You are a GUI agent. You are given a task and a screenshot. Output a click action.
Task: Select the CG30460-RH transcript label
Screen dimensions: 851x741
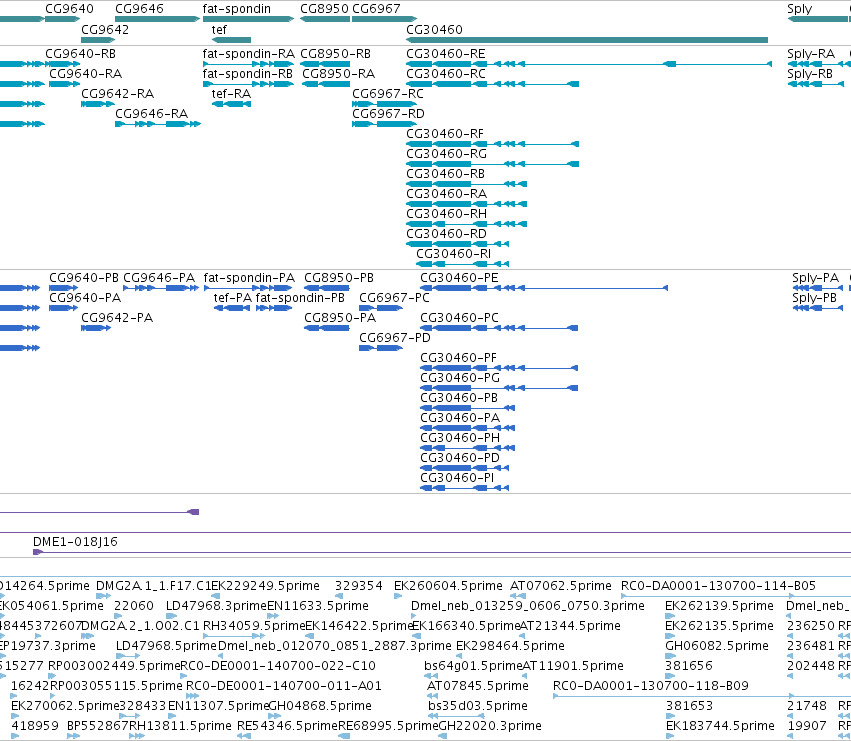(x=446, y=214)
